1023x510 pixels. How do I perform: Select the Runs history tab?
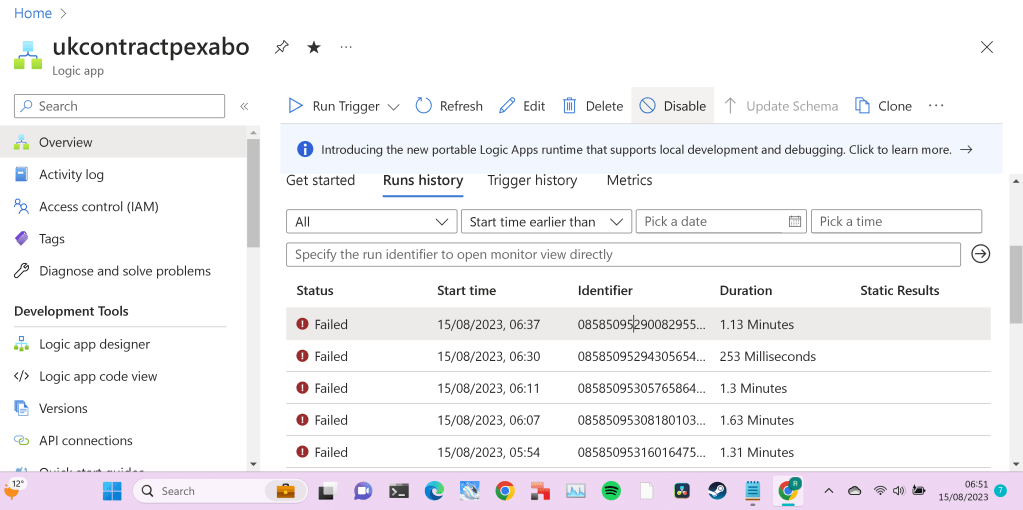tap(423, 180)
